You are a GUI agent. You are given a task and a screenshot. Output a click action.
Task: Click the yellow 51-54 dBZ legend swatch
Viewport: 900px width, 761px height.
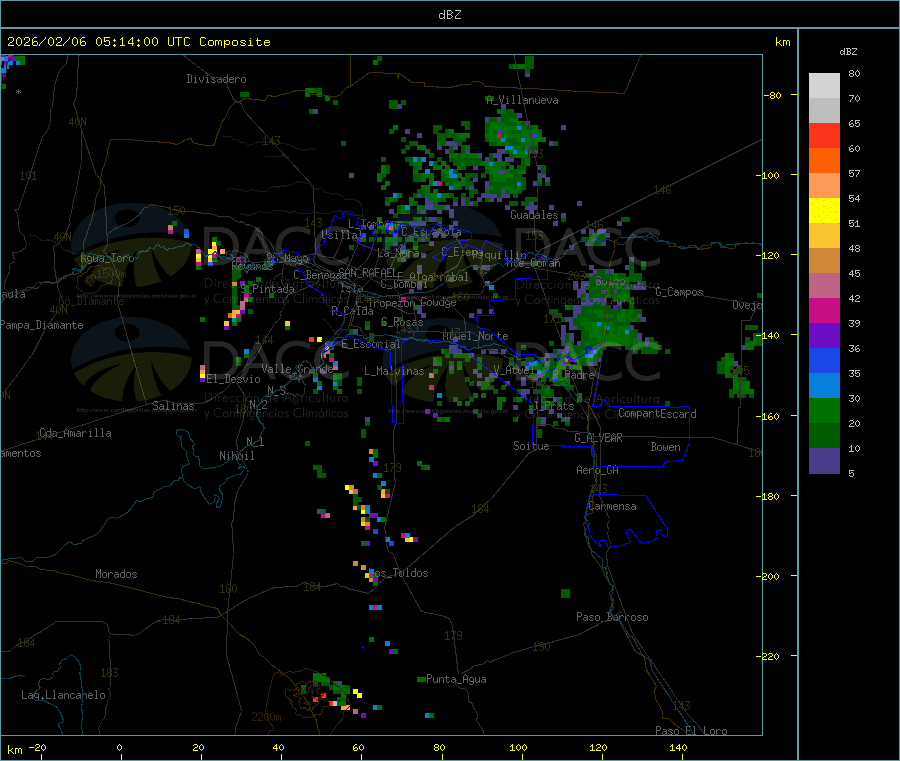[824, 211]
